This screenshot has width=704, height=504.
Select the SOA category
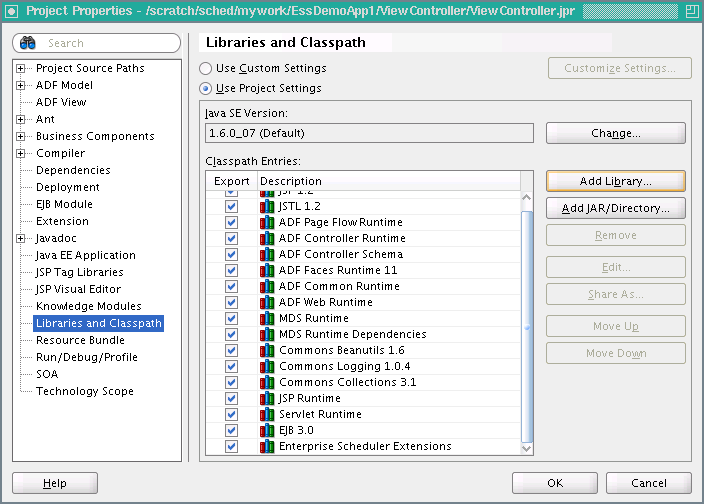pos(47,374)
